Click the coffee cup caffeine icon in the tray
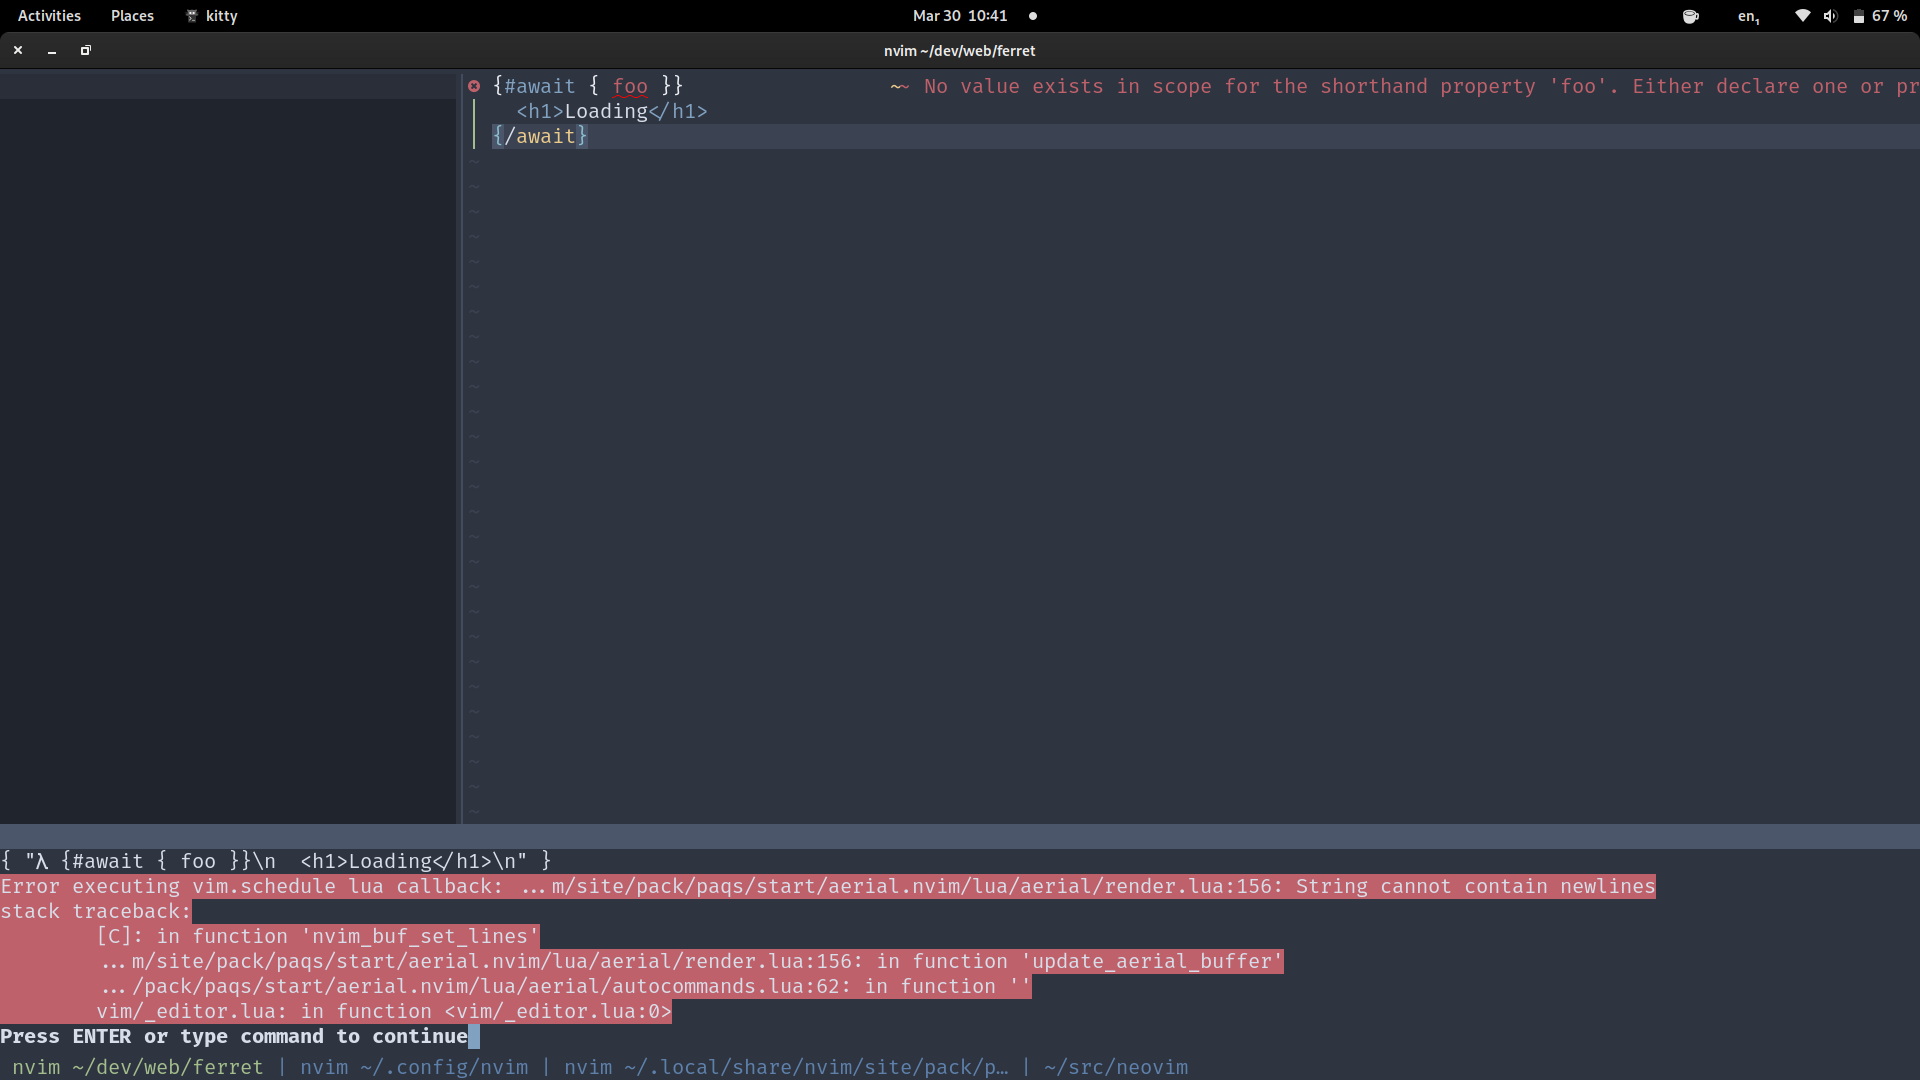The width and height of the screenshot is (1920, 1080). [x=1691, y=16]
